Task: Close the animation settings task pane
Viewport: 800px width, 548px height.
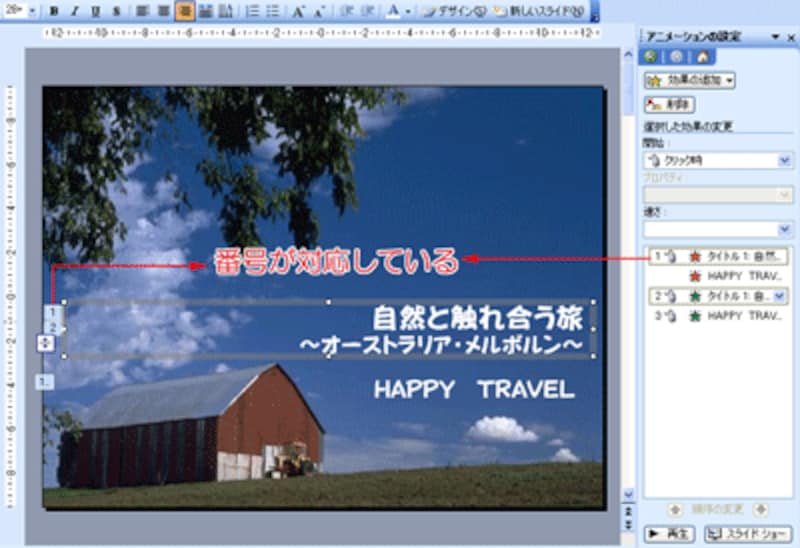Action: coord(791,37)
